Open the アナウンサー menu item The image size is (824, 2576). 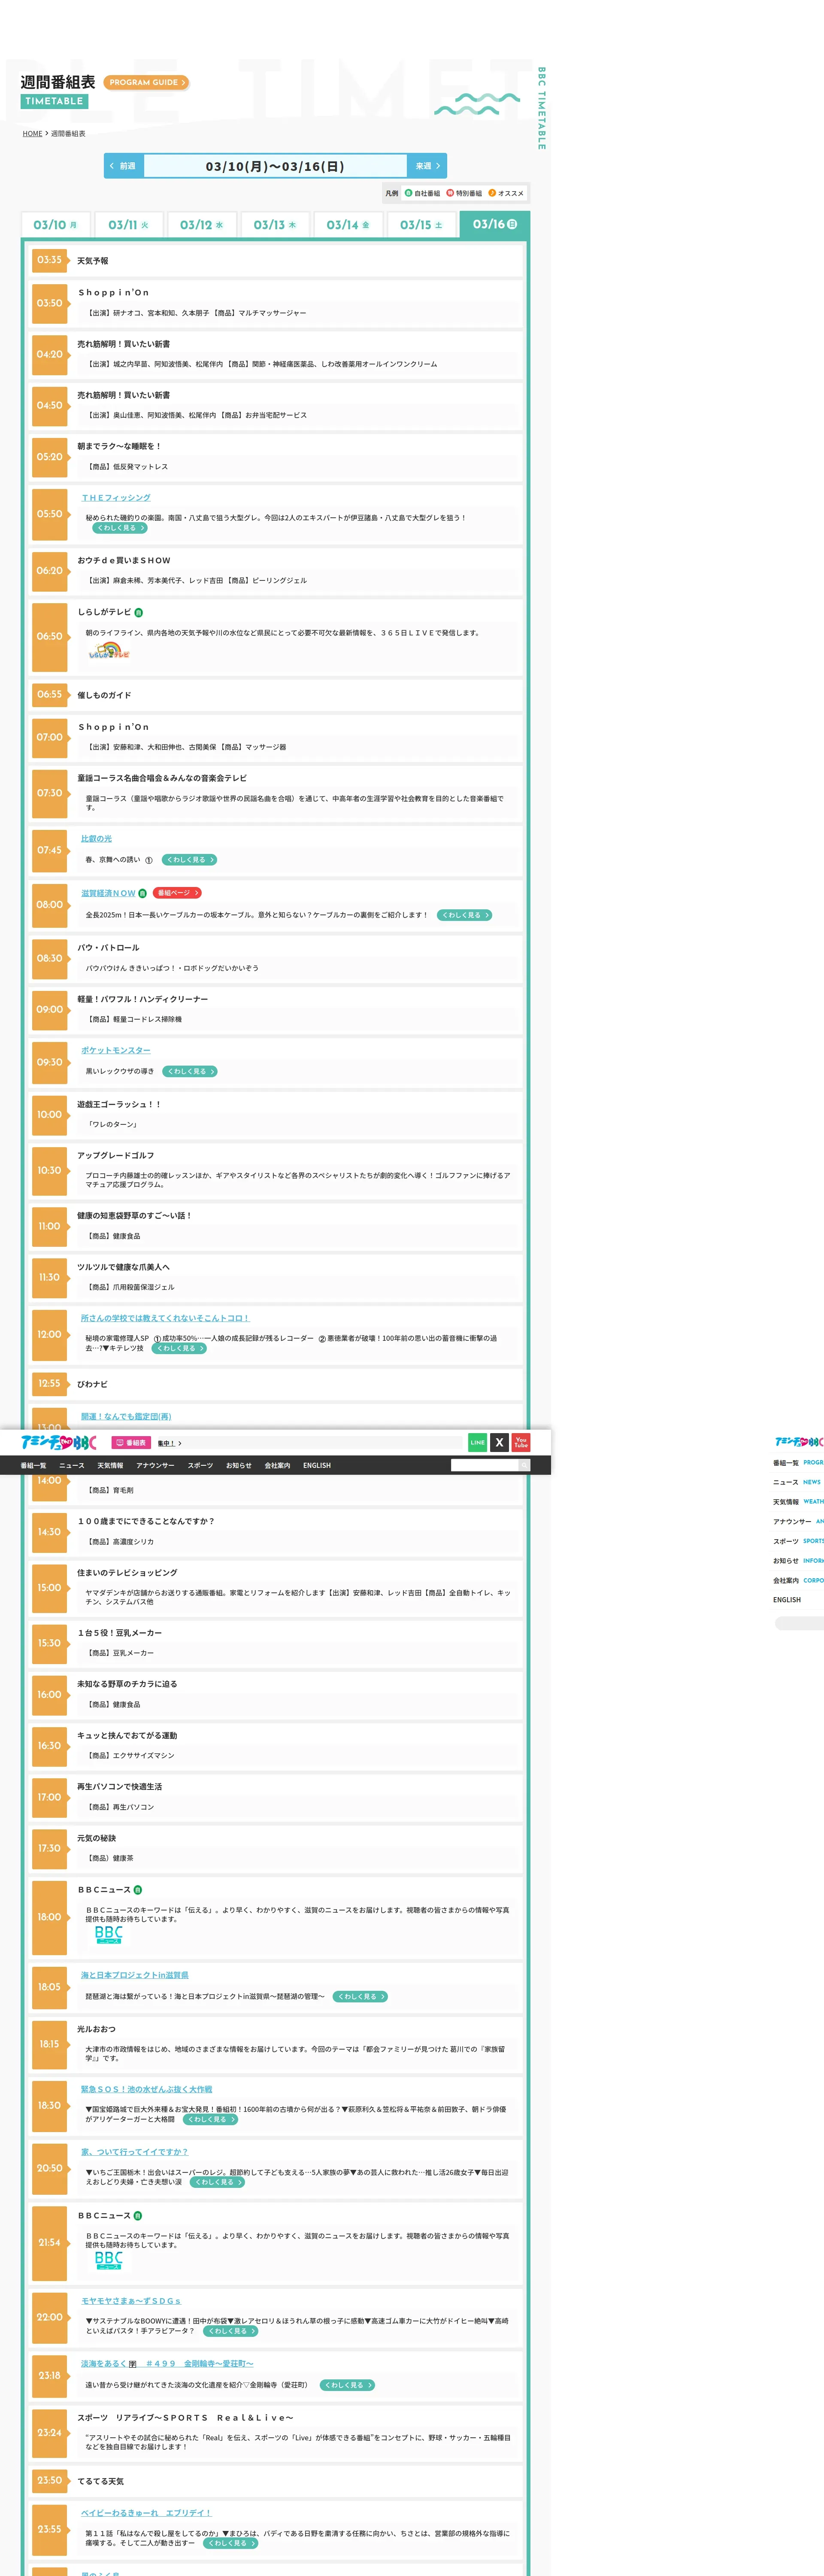[155, 1465]
